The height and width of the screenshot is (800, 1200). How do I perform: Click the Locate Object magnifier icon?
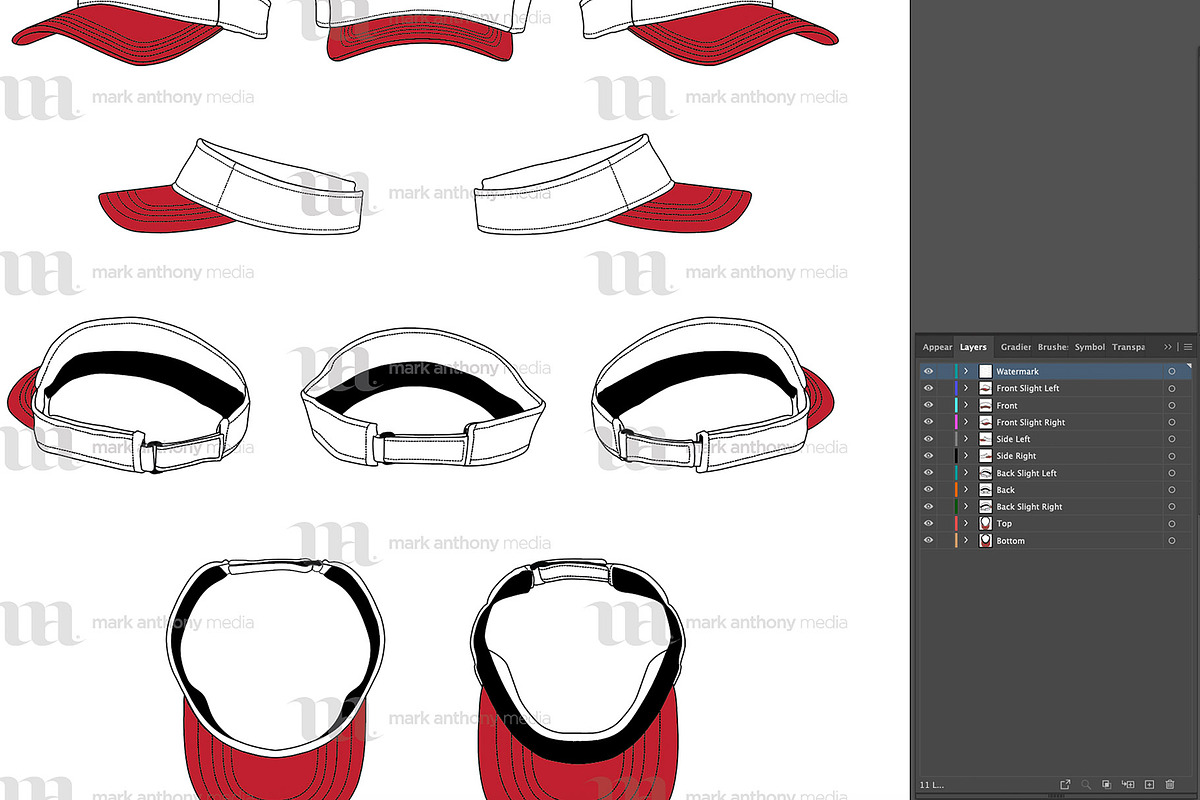1086,784
